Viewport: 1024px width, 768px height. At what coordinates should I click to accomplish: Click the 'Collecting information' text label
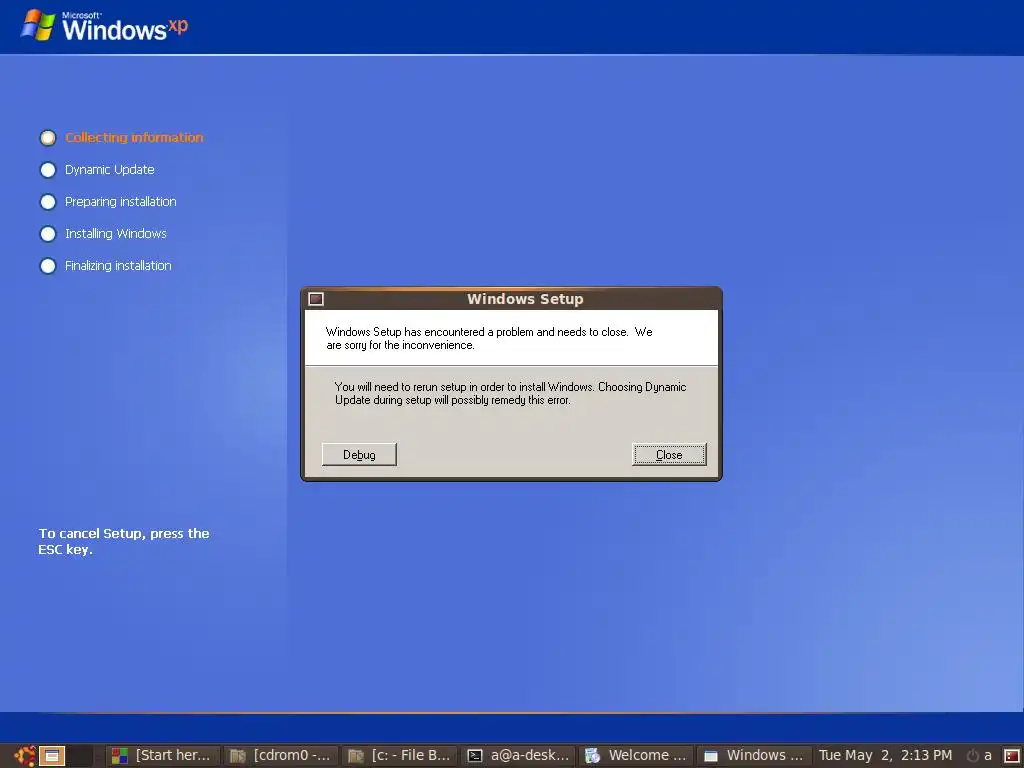click(134, 137)
